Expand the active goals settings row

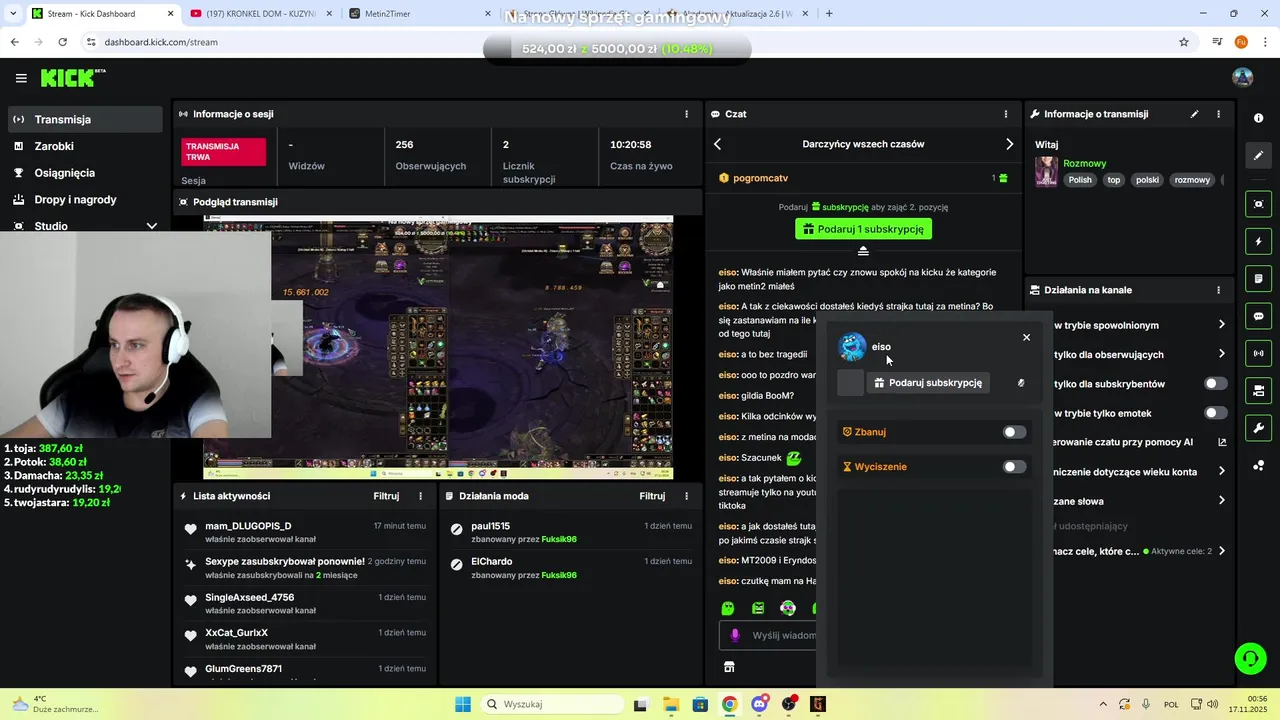pyautogui.click(x=1221, y=551)
